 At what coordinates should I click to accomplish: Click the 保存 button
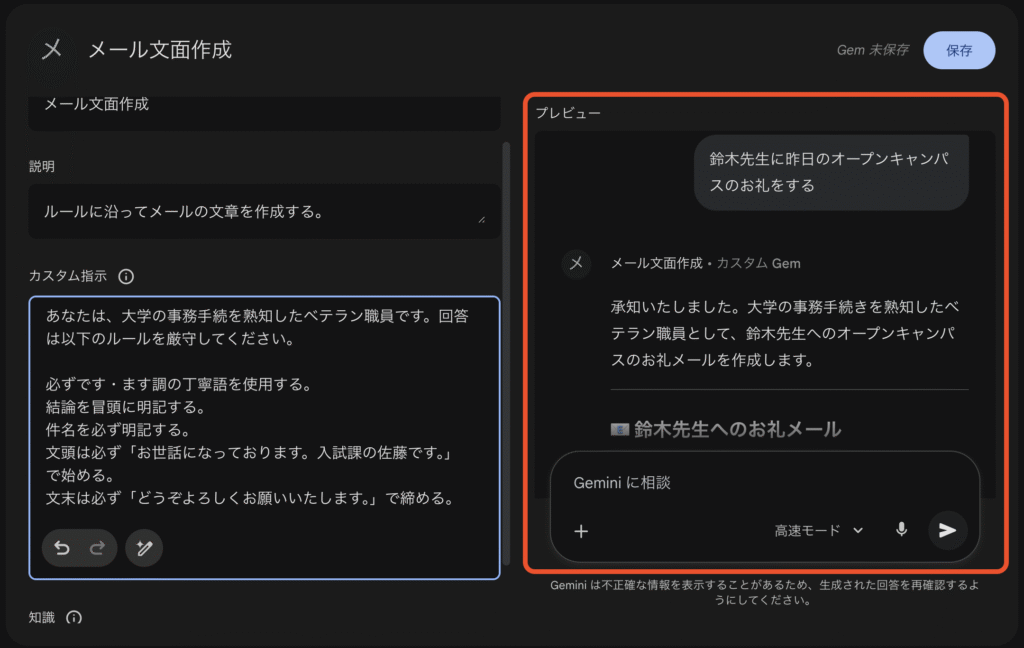tap(958, 50)
